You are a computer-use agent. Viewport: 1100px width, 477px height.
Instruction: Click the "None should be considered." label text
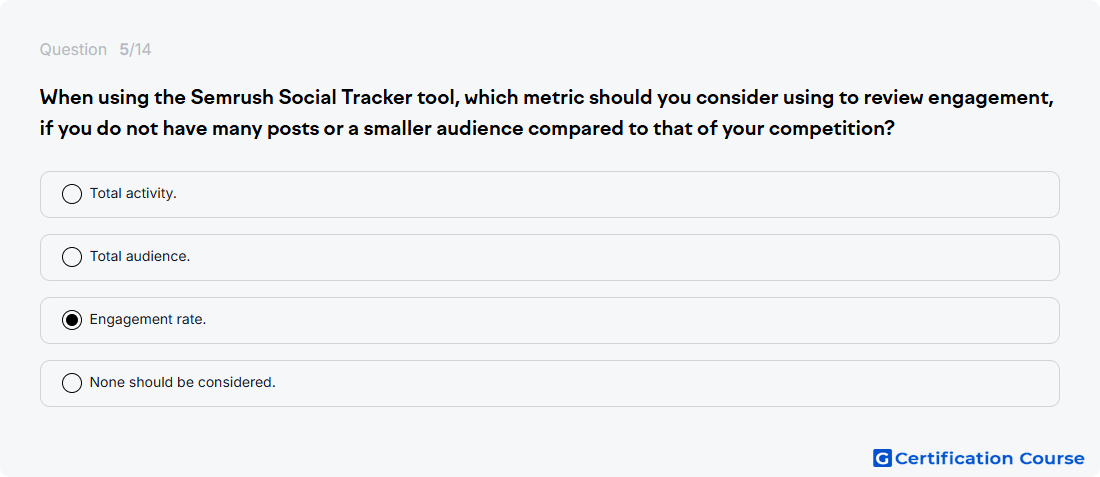pyautogui.click(x=183, y=382)
